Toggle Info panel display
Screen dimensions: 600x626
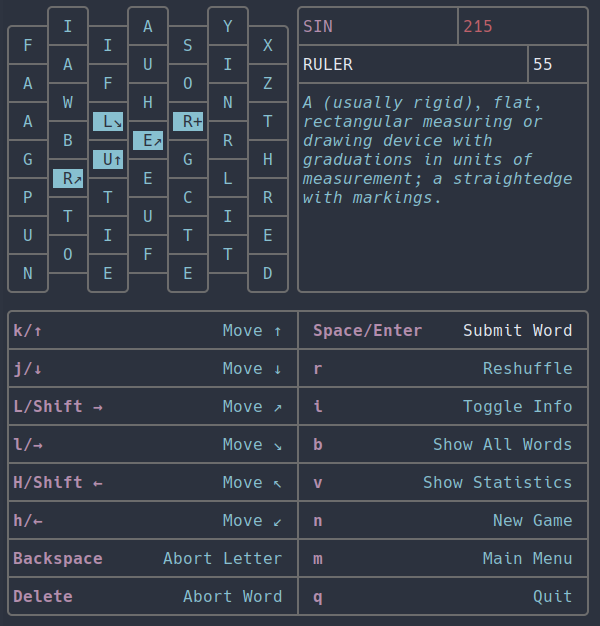(x=517, y=407)
